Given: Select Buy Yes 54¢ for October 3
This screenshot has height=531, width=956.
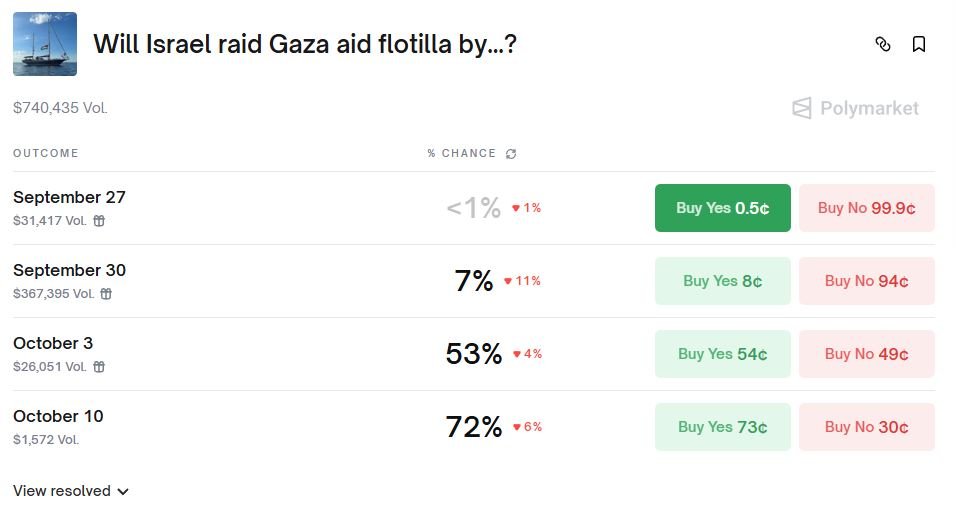Looking at the screenshot, I should [x=722, y=354].
